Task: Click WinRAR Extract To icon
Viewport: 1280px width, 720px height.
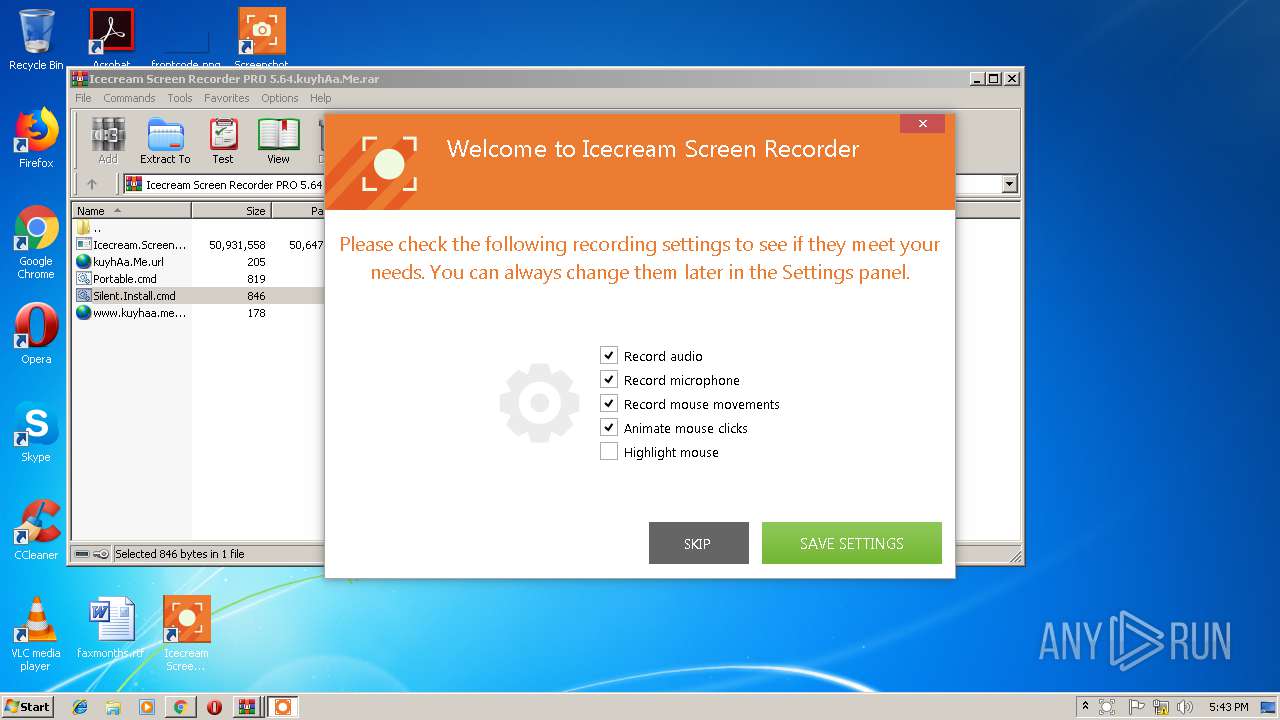Action: point(165,141)
